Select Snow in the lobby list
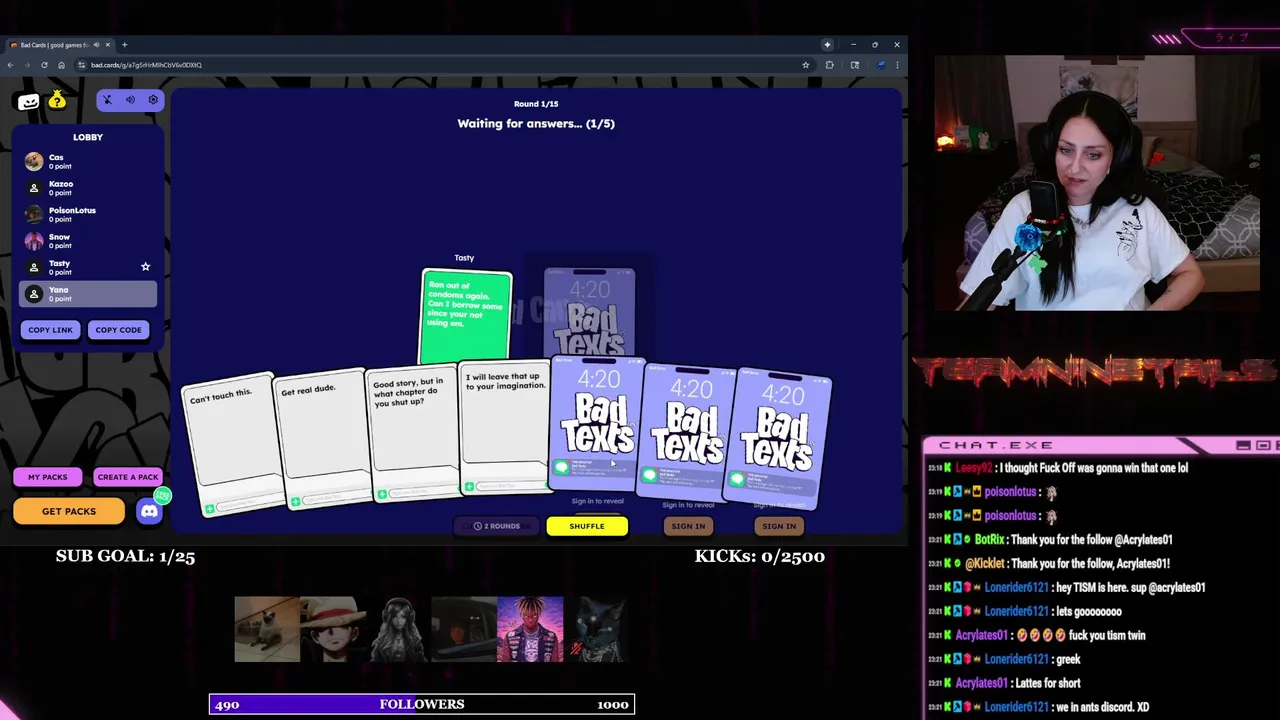This screenshot has height=720, width=1280. point(88,241)
